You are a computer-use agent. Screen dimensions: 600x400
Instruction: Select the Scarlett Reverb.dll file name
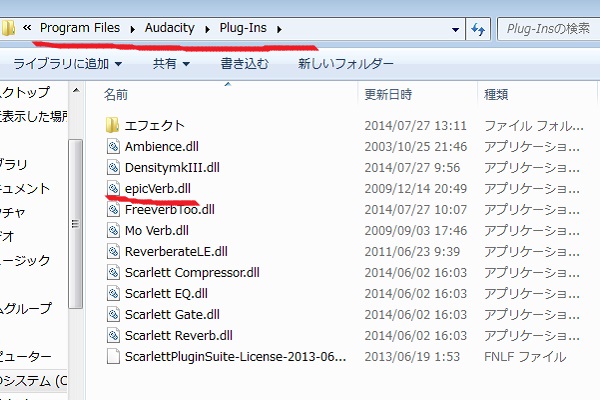point(179,336)
